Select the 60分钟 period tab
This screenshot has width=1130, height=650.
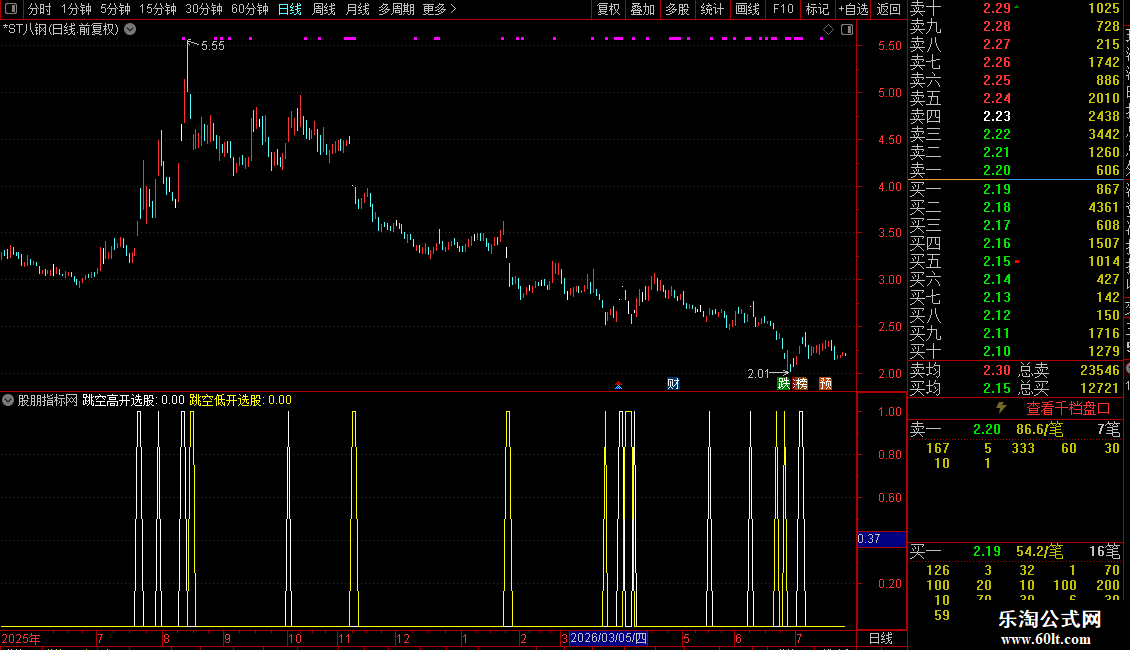[x=250, y=9]
